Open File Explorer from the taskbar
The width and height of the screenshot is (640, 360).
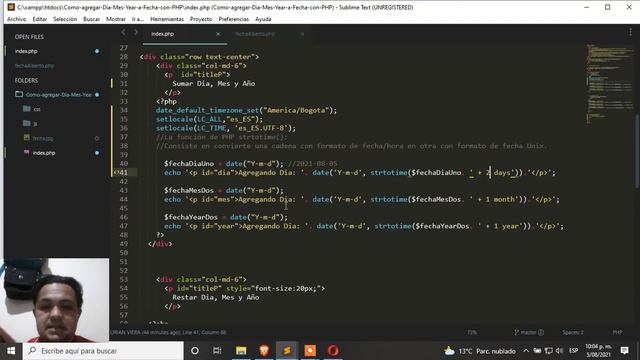[x=241, y=351]
